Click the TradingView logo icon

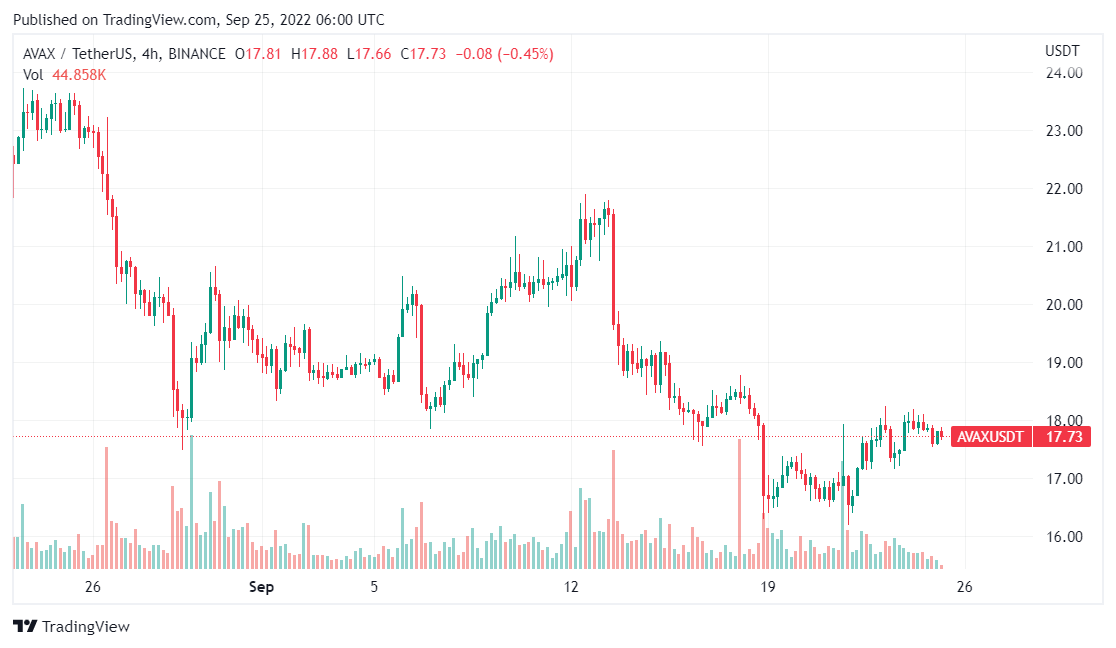coord(25,627)
